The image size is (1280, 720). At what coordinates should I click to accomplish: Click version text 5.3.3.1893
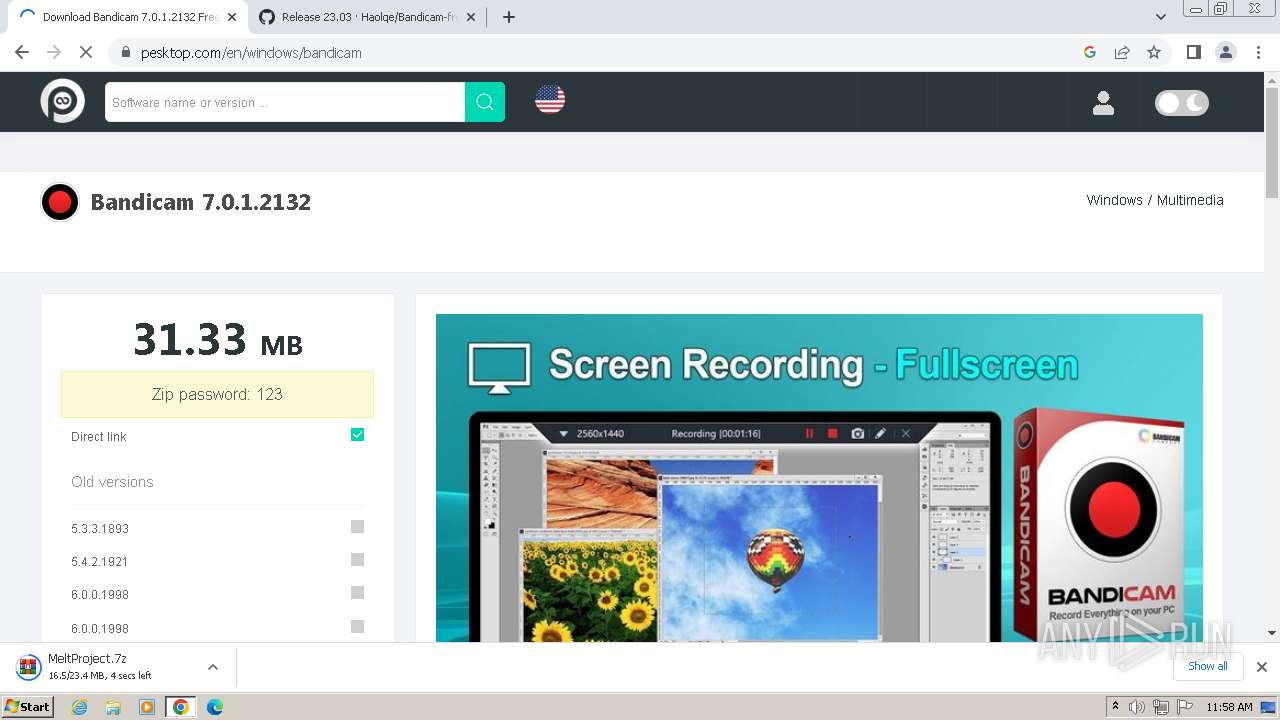pos(100,529)
